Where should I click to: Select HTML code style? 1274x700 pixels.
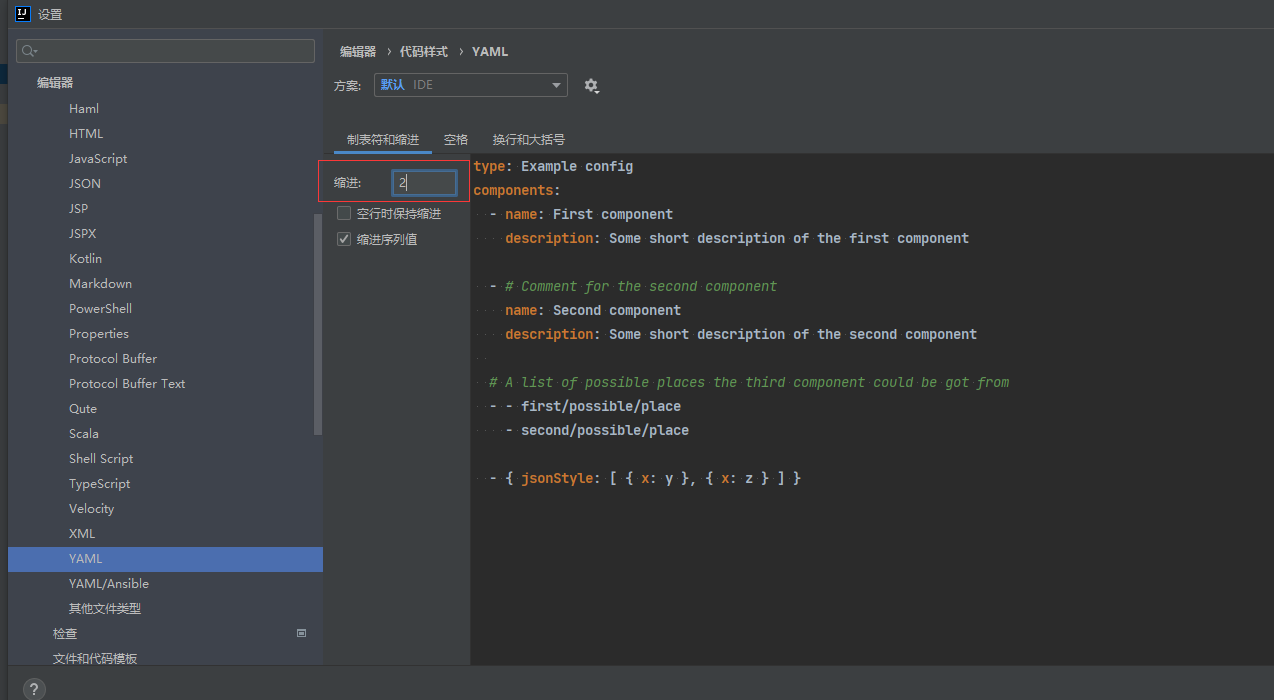pos(86,133)
